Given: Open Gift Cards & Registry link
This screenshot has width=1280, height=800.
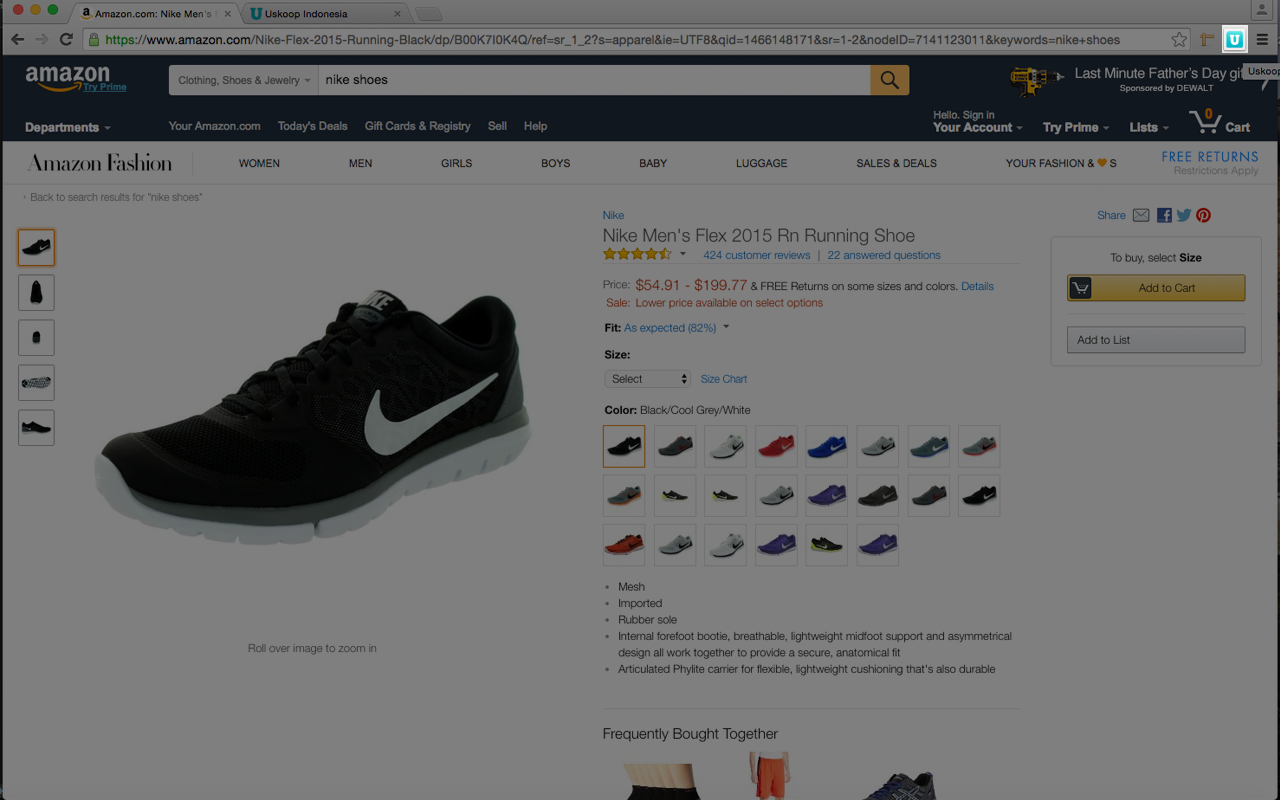Looking at the screenshot, I should (x=417, y=126).
